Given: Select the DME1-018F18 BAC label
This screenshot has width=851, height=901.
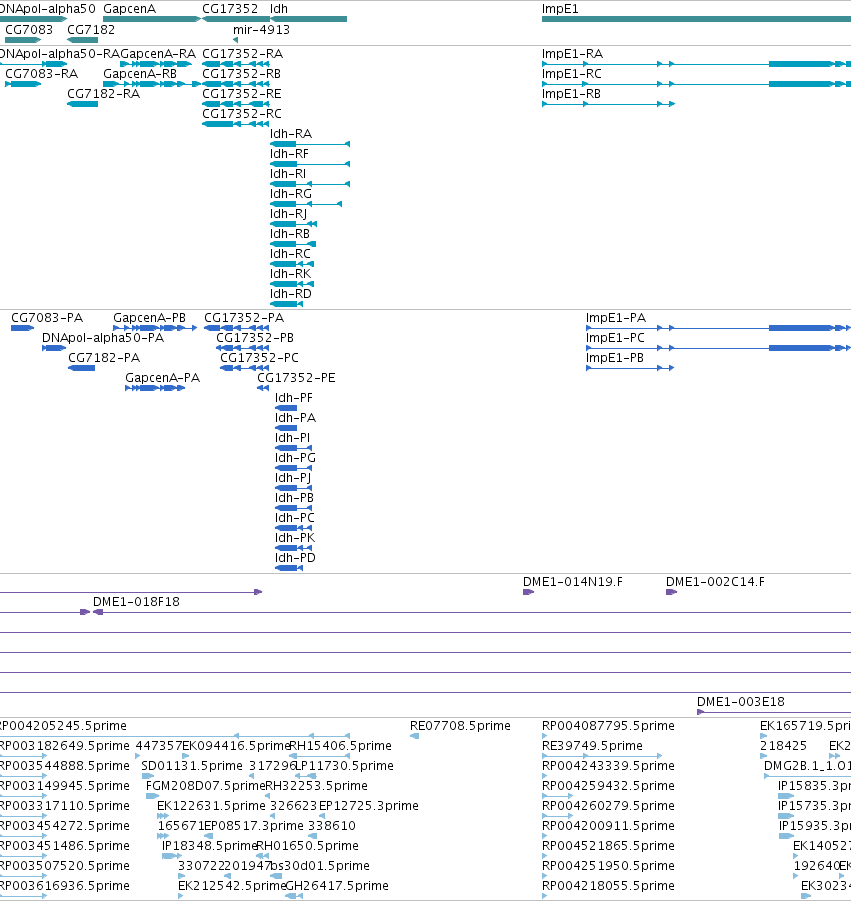Looking at the screenshot, I should pos(136,602).
